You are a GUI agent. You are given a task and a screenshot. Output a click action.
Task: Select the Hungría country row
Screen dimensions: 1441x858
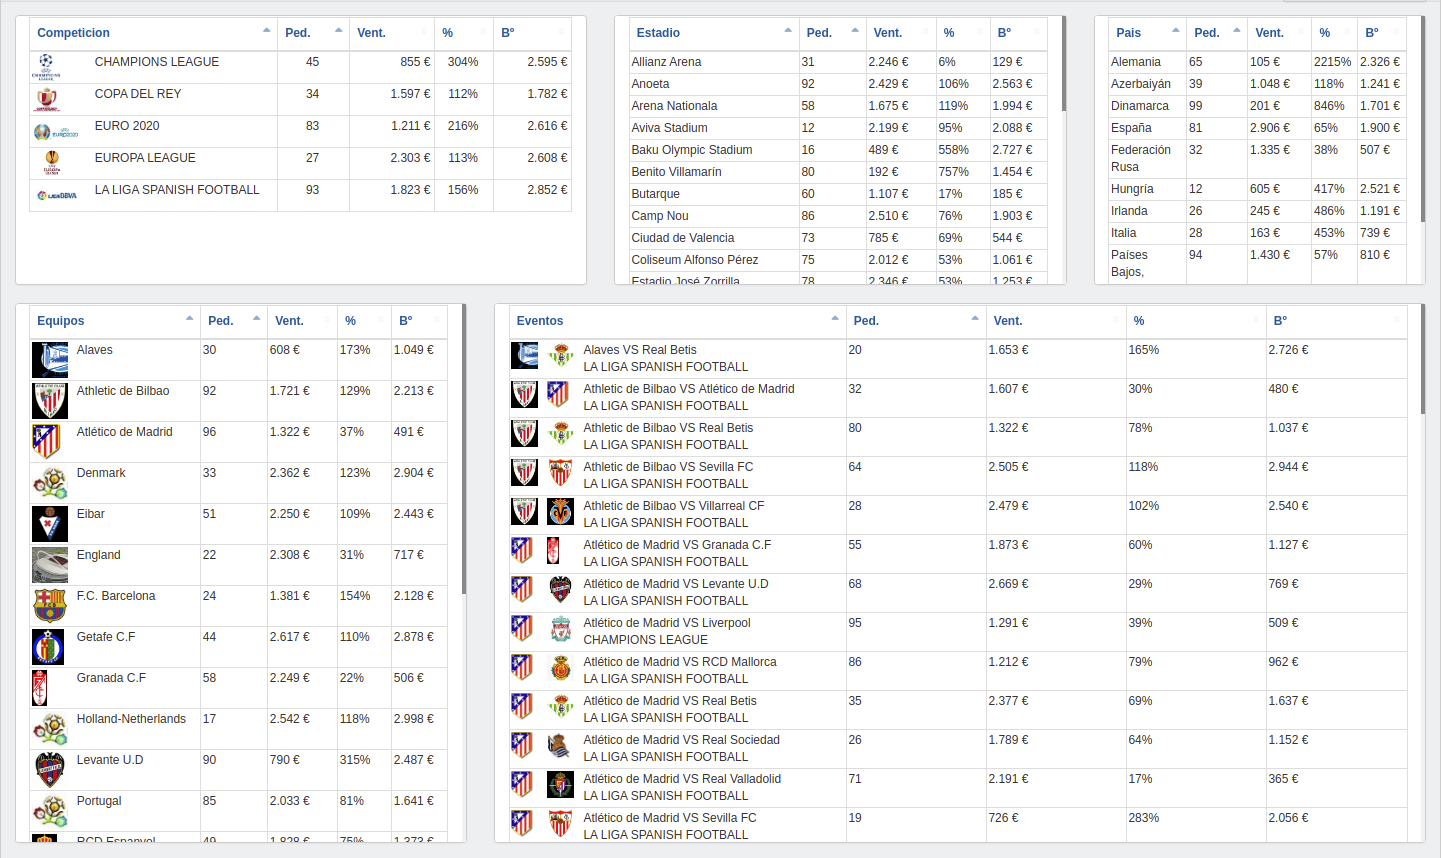pyautogui.click(x=1257, y=189)
